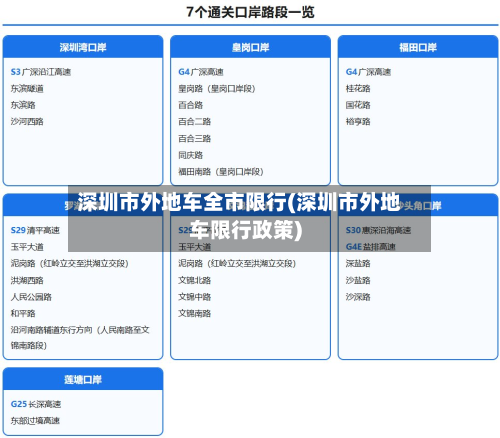Click 东滨路 in 深圳湾口岸 card
The width and height of the screenshot is (500, 438).
click(x=23, y=105)
